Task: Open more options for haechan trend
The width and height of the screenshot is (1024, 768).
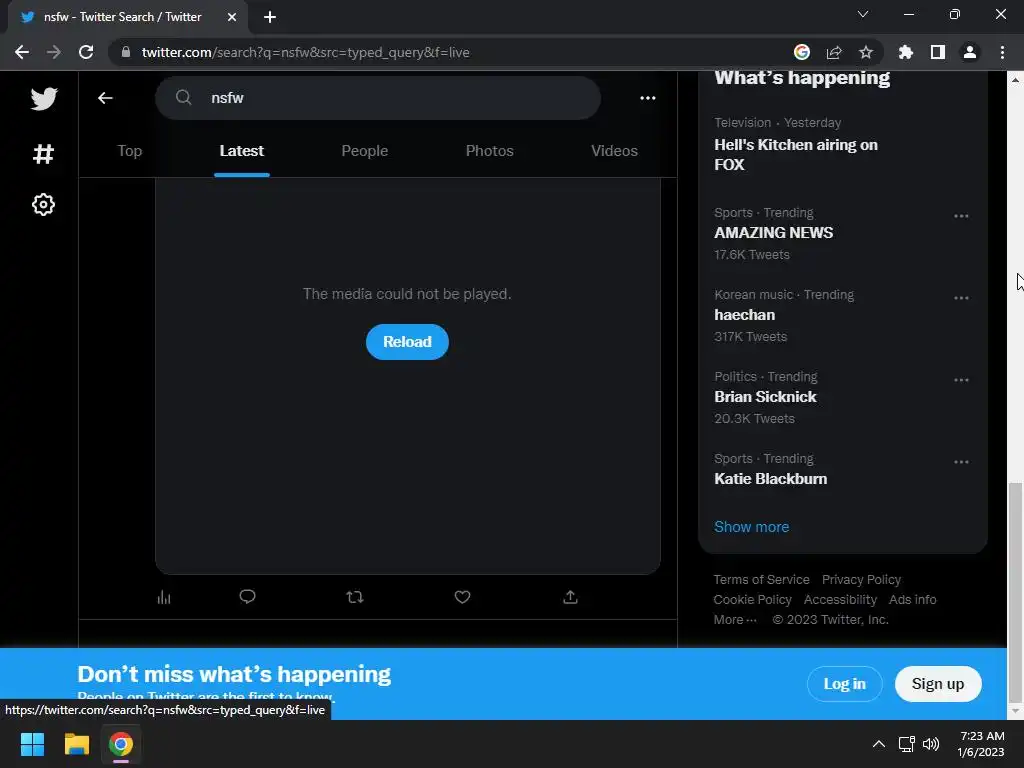Action: pos(961,298)
